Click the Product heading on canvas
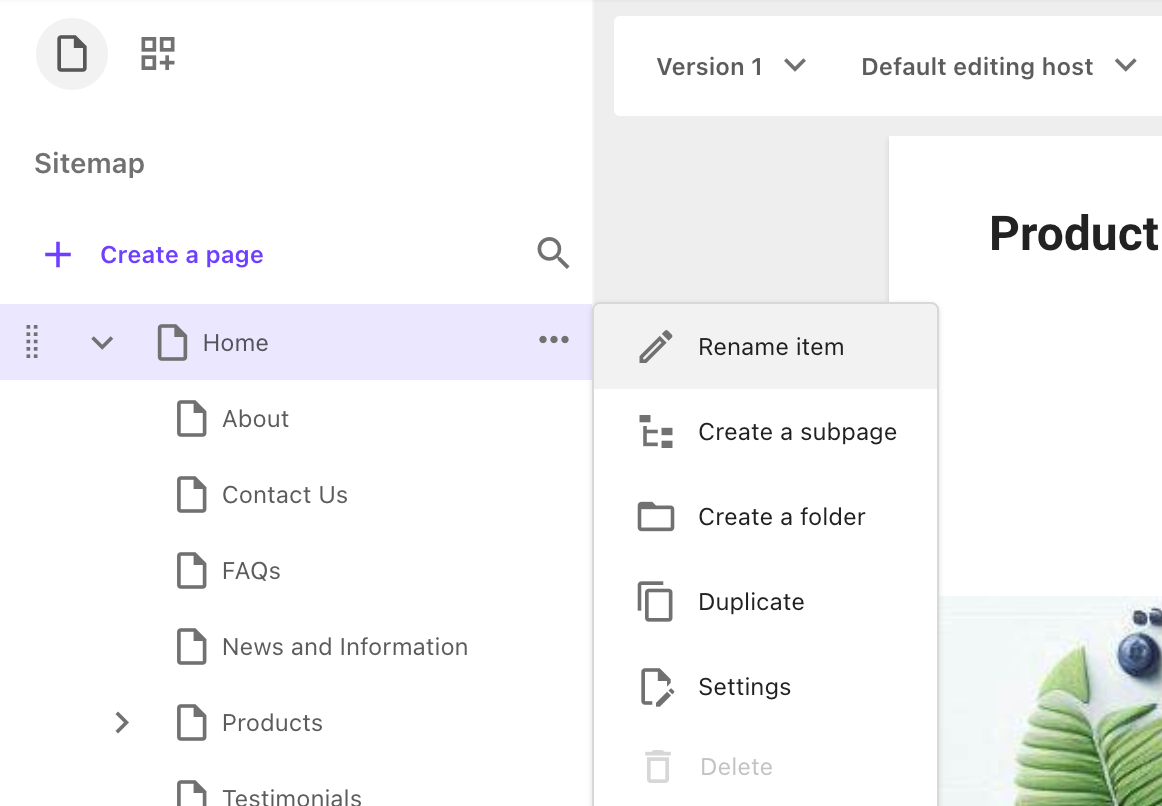The height and width of the screenshot is (806, 1162). pyautogui.click(x=1075, y=234)
